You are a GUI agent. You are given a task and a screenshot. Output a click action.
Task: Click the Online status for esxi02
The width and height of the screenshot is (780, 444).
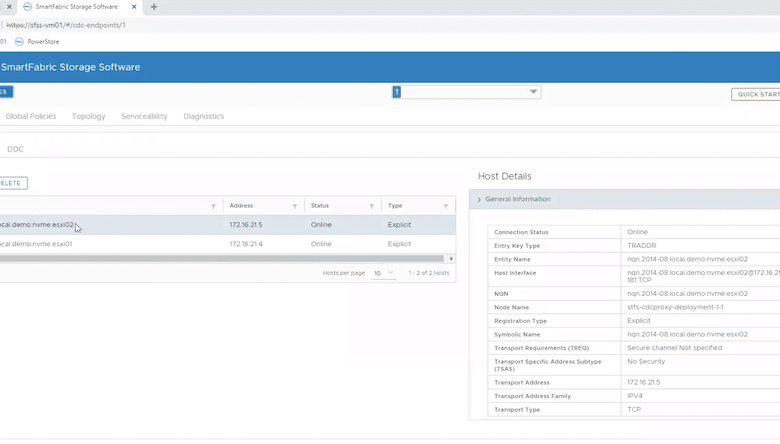pos(321,225)
